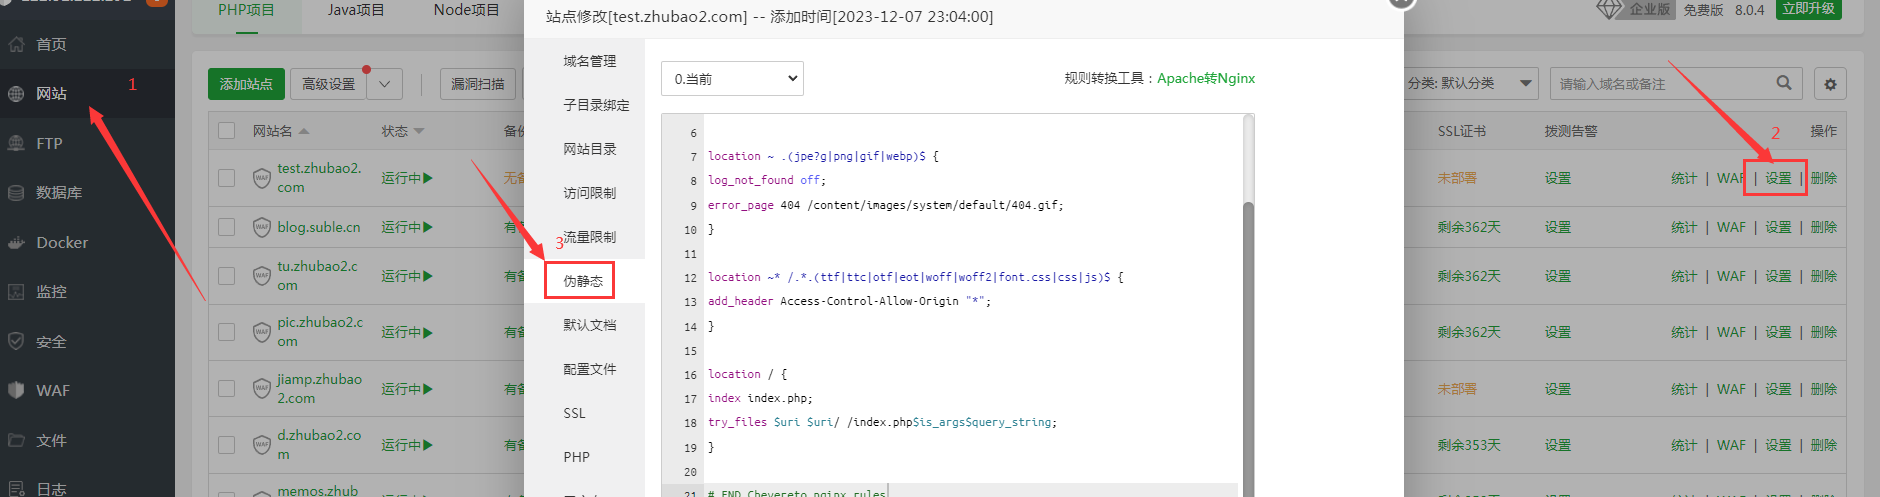The height and width of the screenshot is (497, 1880).
Task: Open SSL in site settings menu
Action: [x=575, y=413]
